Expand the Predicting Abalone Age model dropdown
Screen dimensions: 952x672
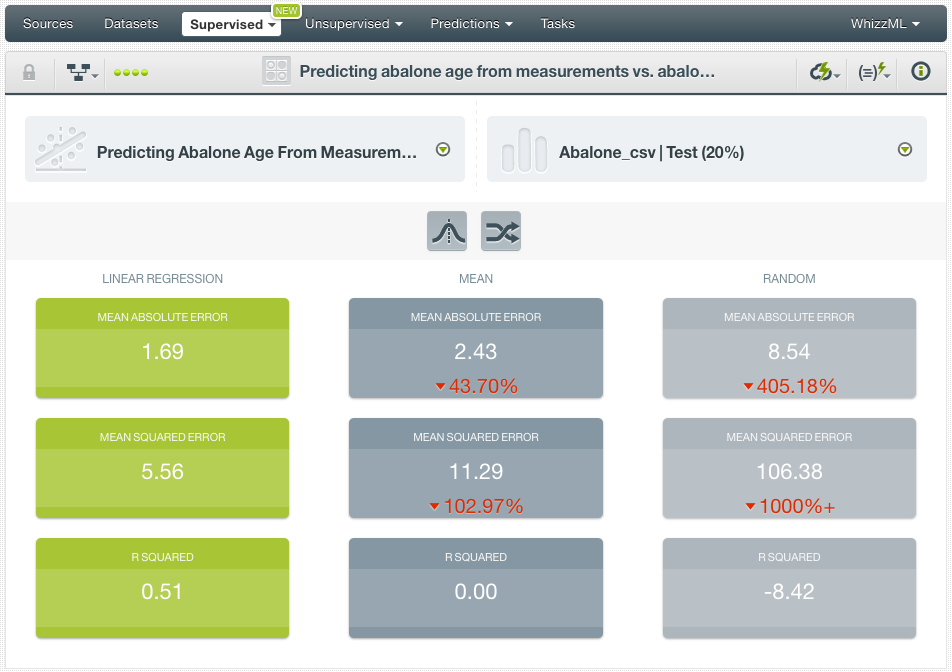441,149
